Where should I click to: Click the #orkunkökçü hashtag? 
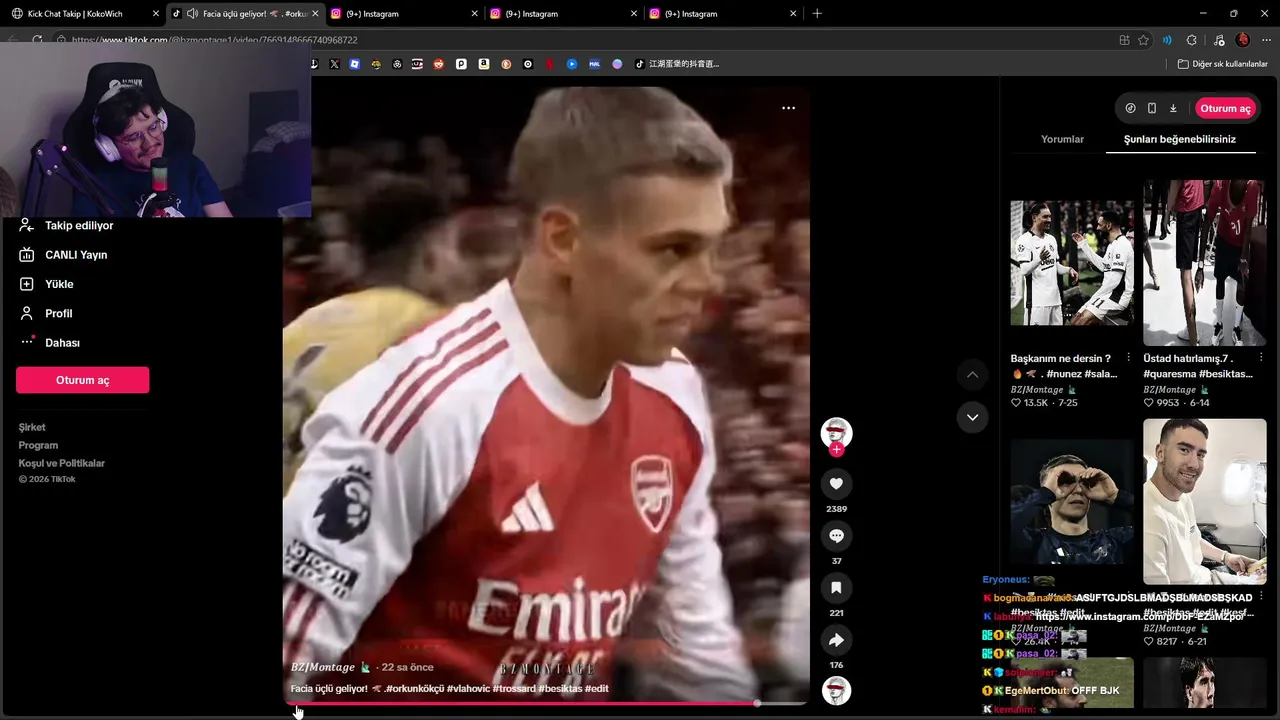[414, 689]
